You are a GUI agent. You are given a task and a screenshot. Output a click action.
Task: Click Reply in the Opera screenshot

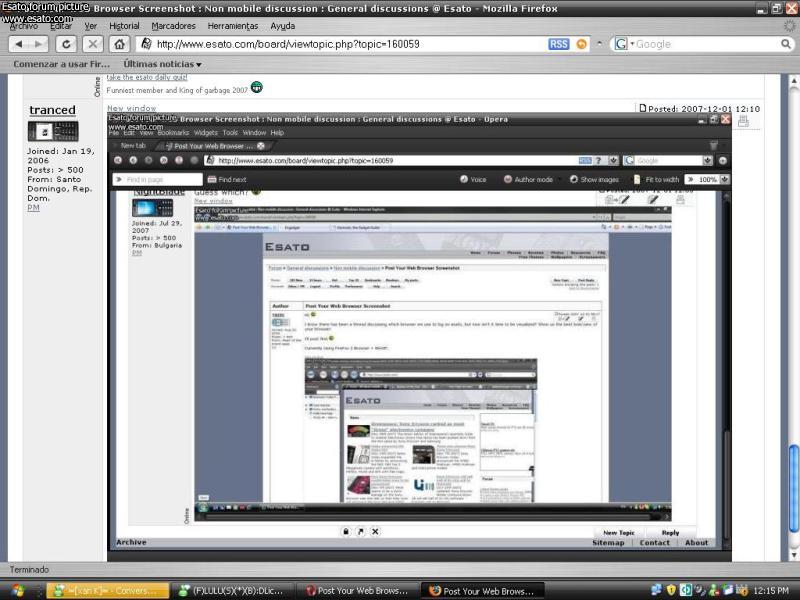670,533
